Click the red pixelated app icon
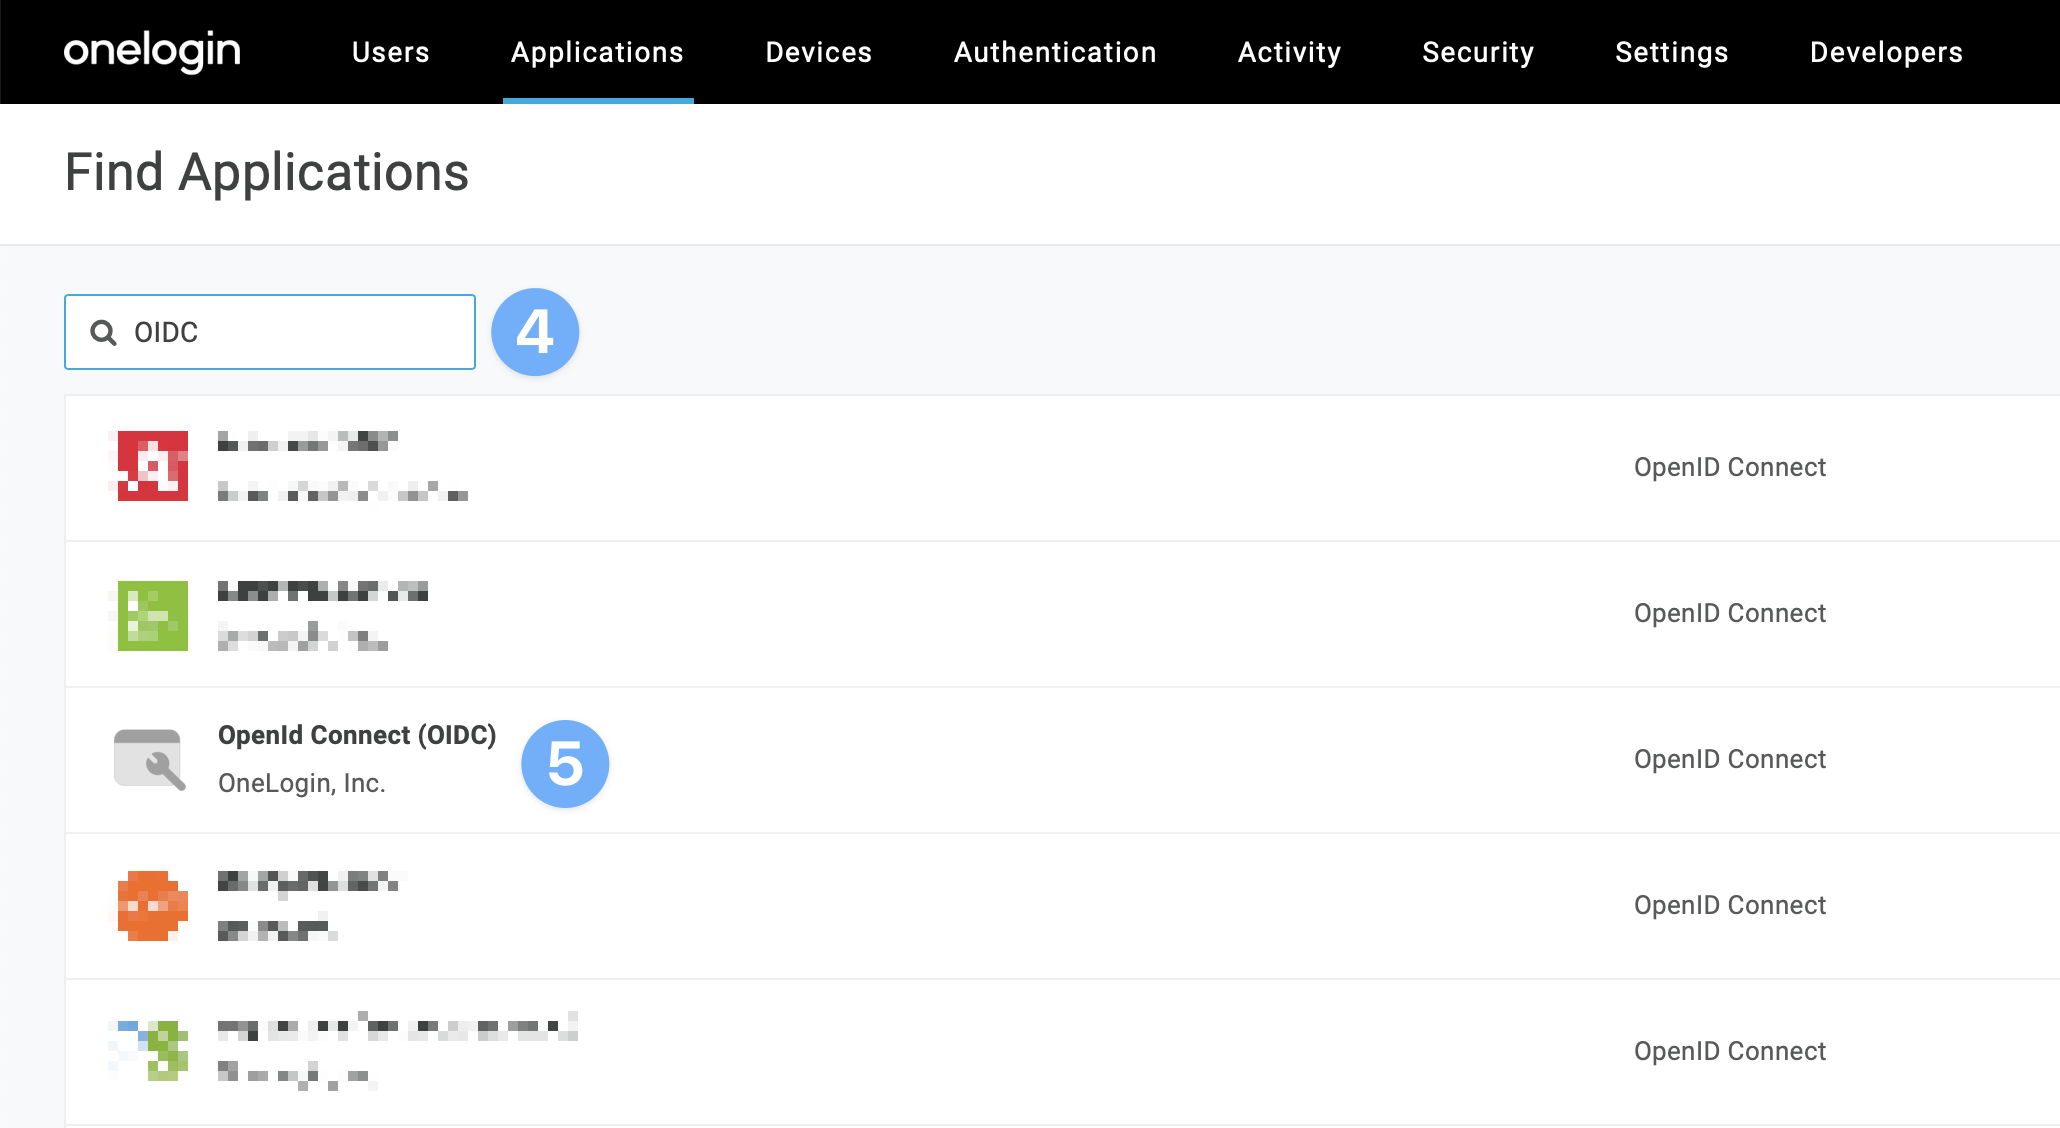This screenshot has height=1128, width=2060. click(152, 466)
